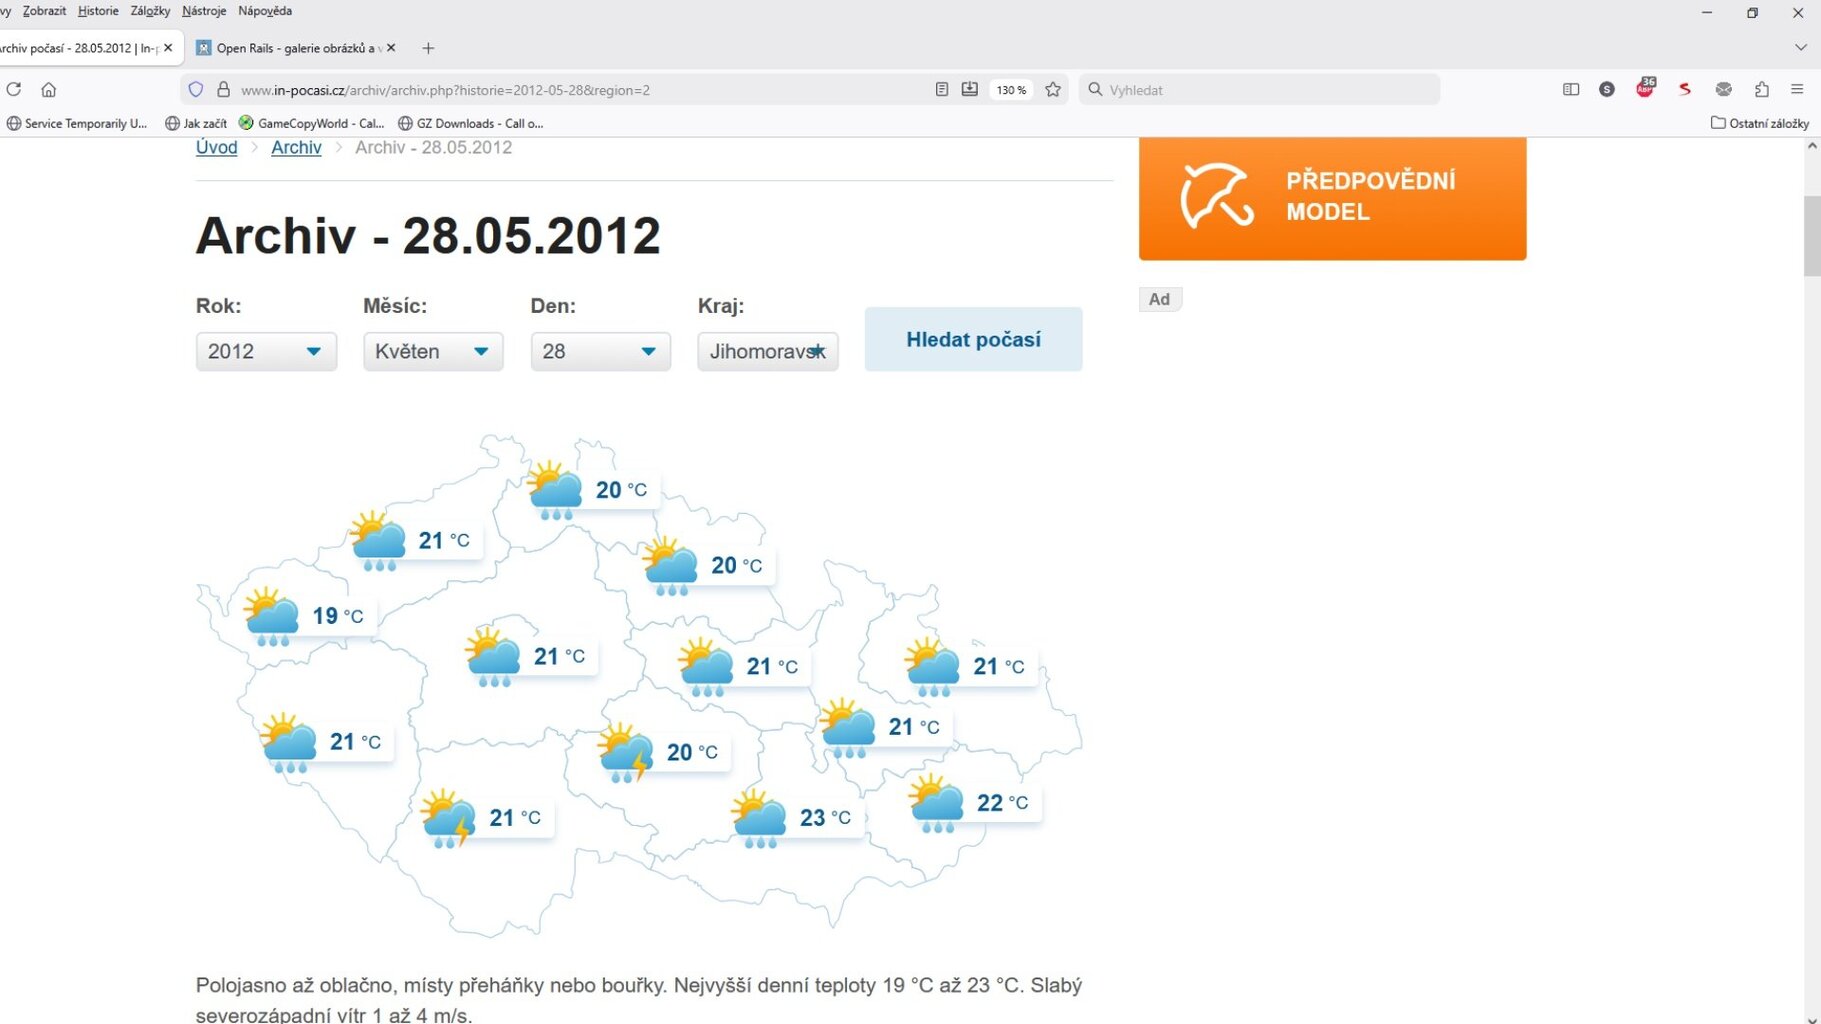Image resolution: width=1821 pixels, height=1024 pixels.
Task: Open the GZ Downloads bookmark
Action: click(x=470, y=123)
